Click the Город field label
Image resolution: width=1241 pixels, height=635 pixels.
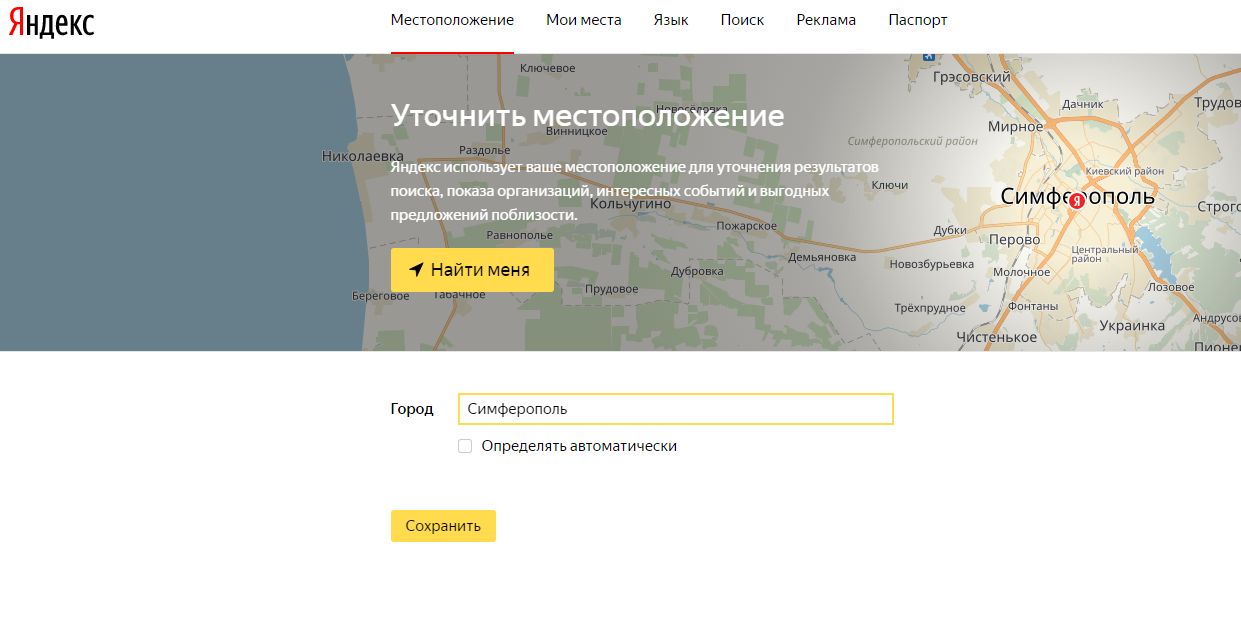pos(412,409)
